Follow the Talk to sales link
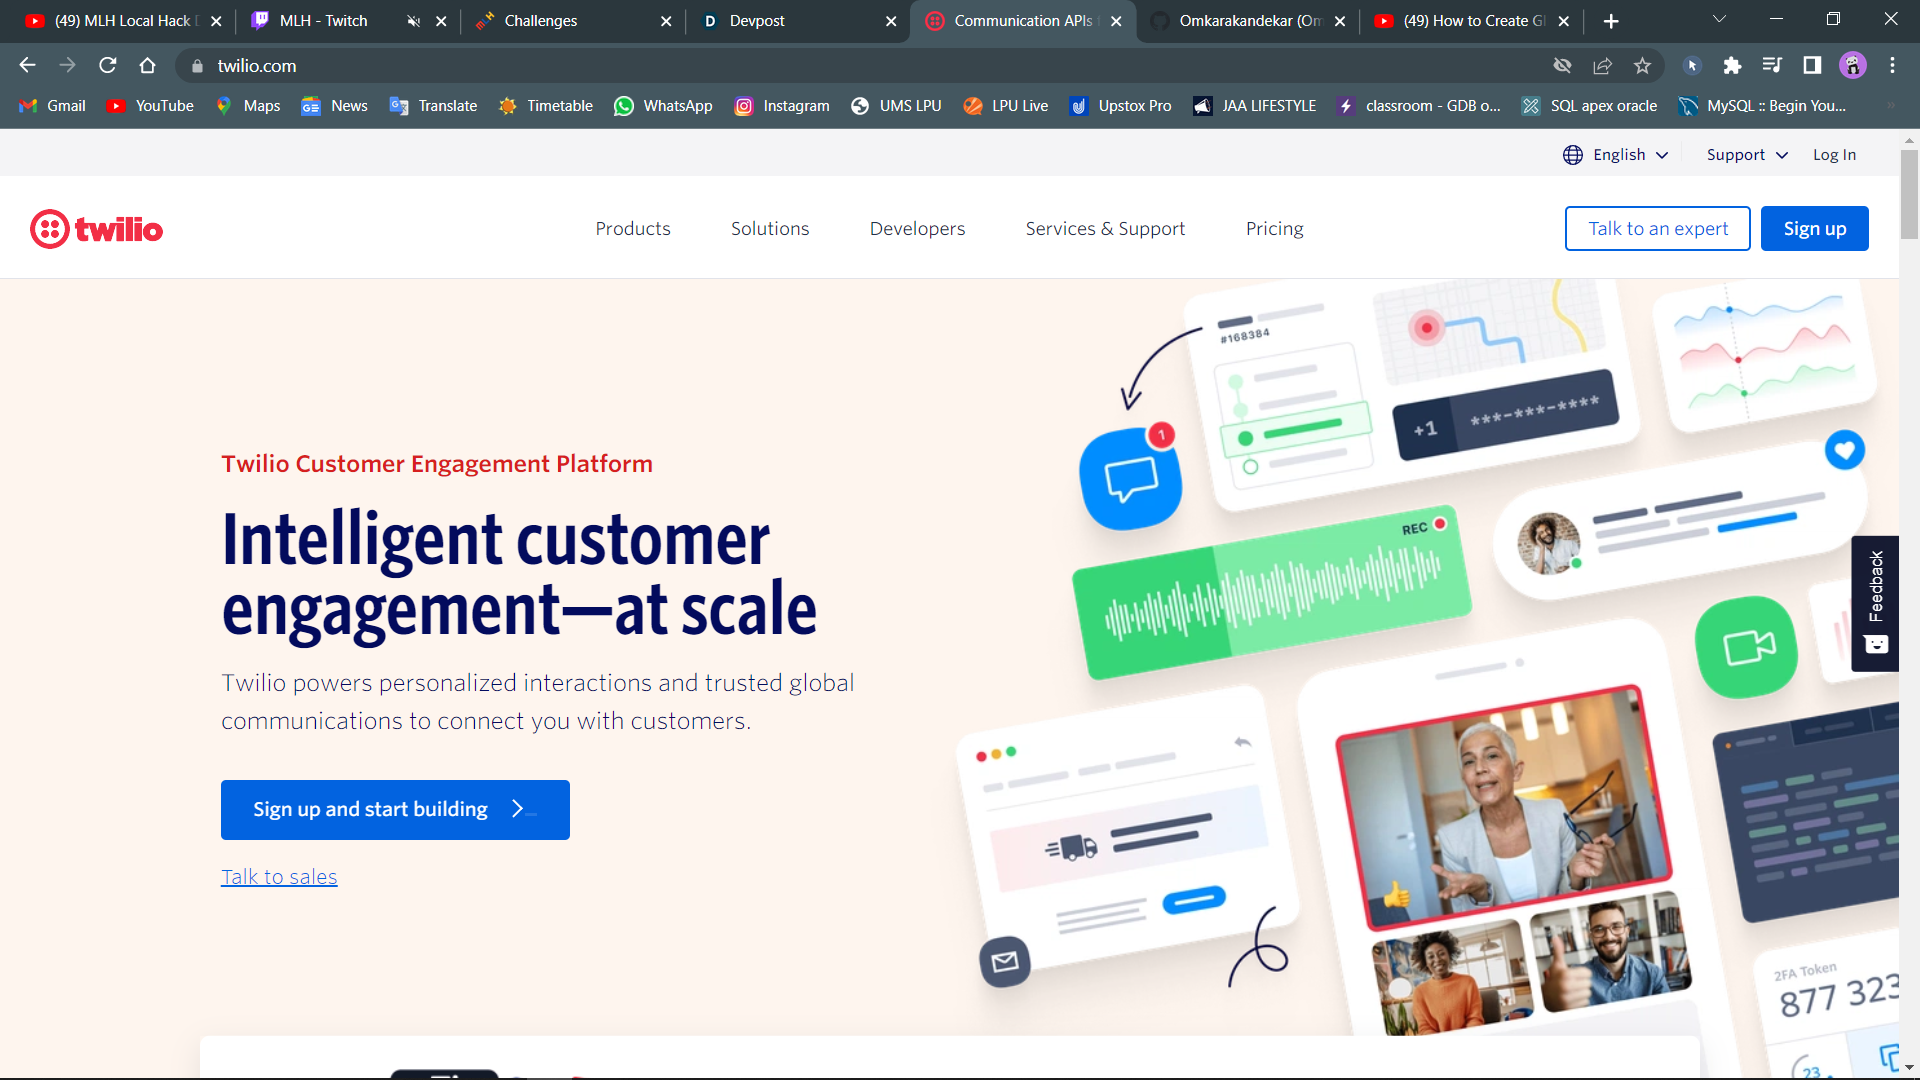Image resolution: width=1920 pixels, height=1080 pixels. click(x=279, y=877)
